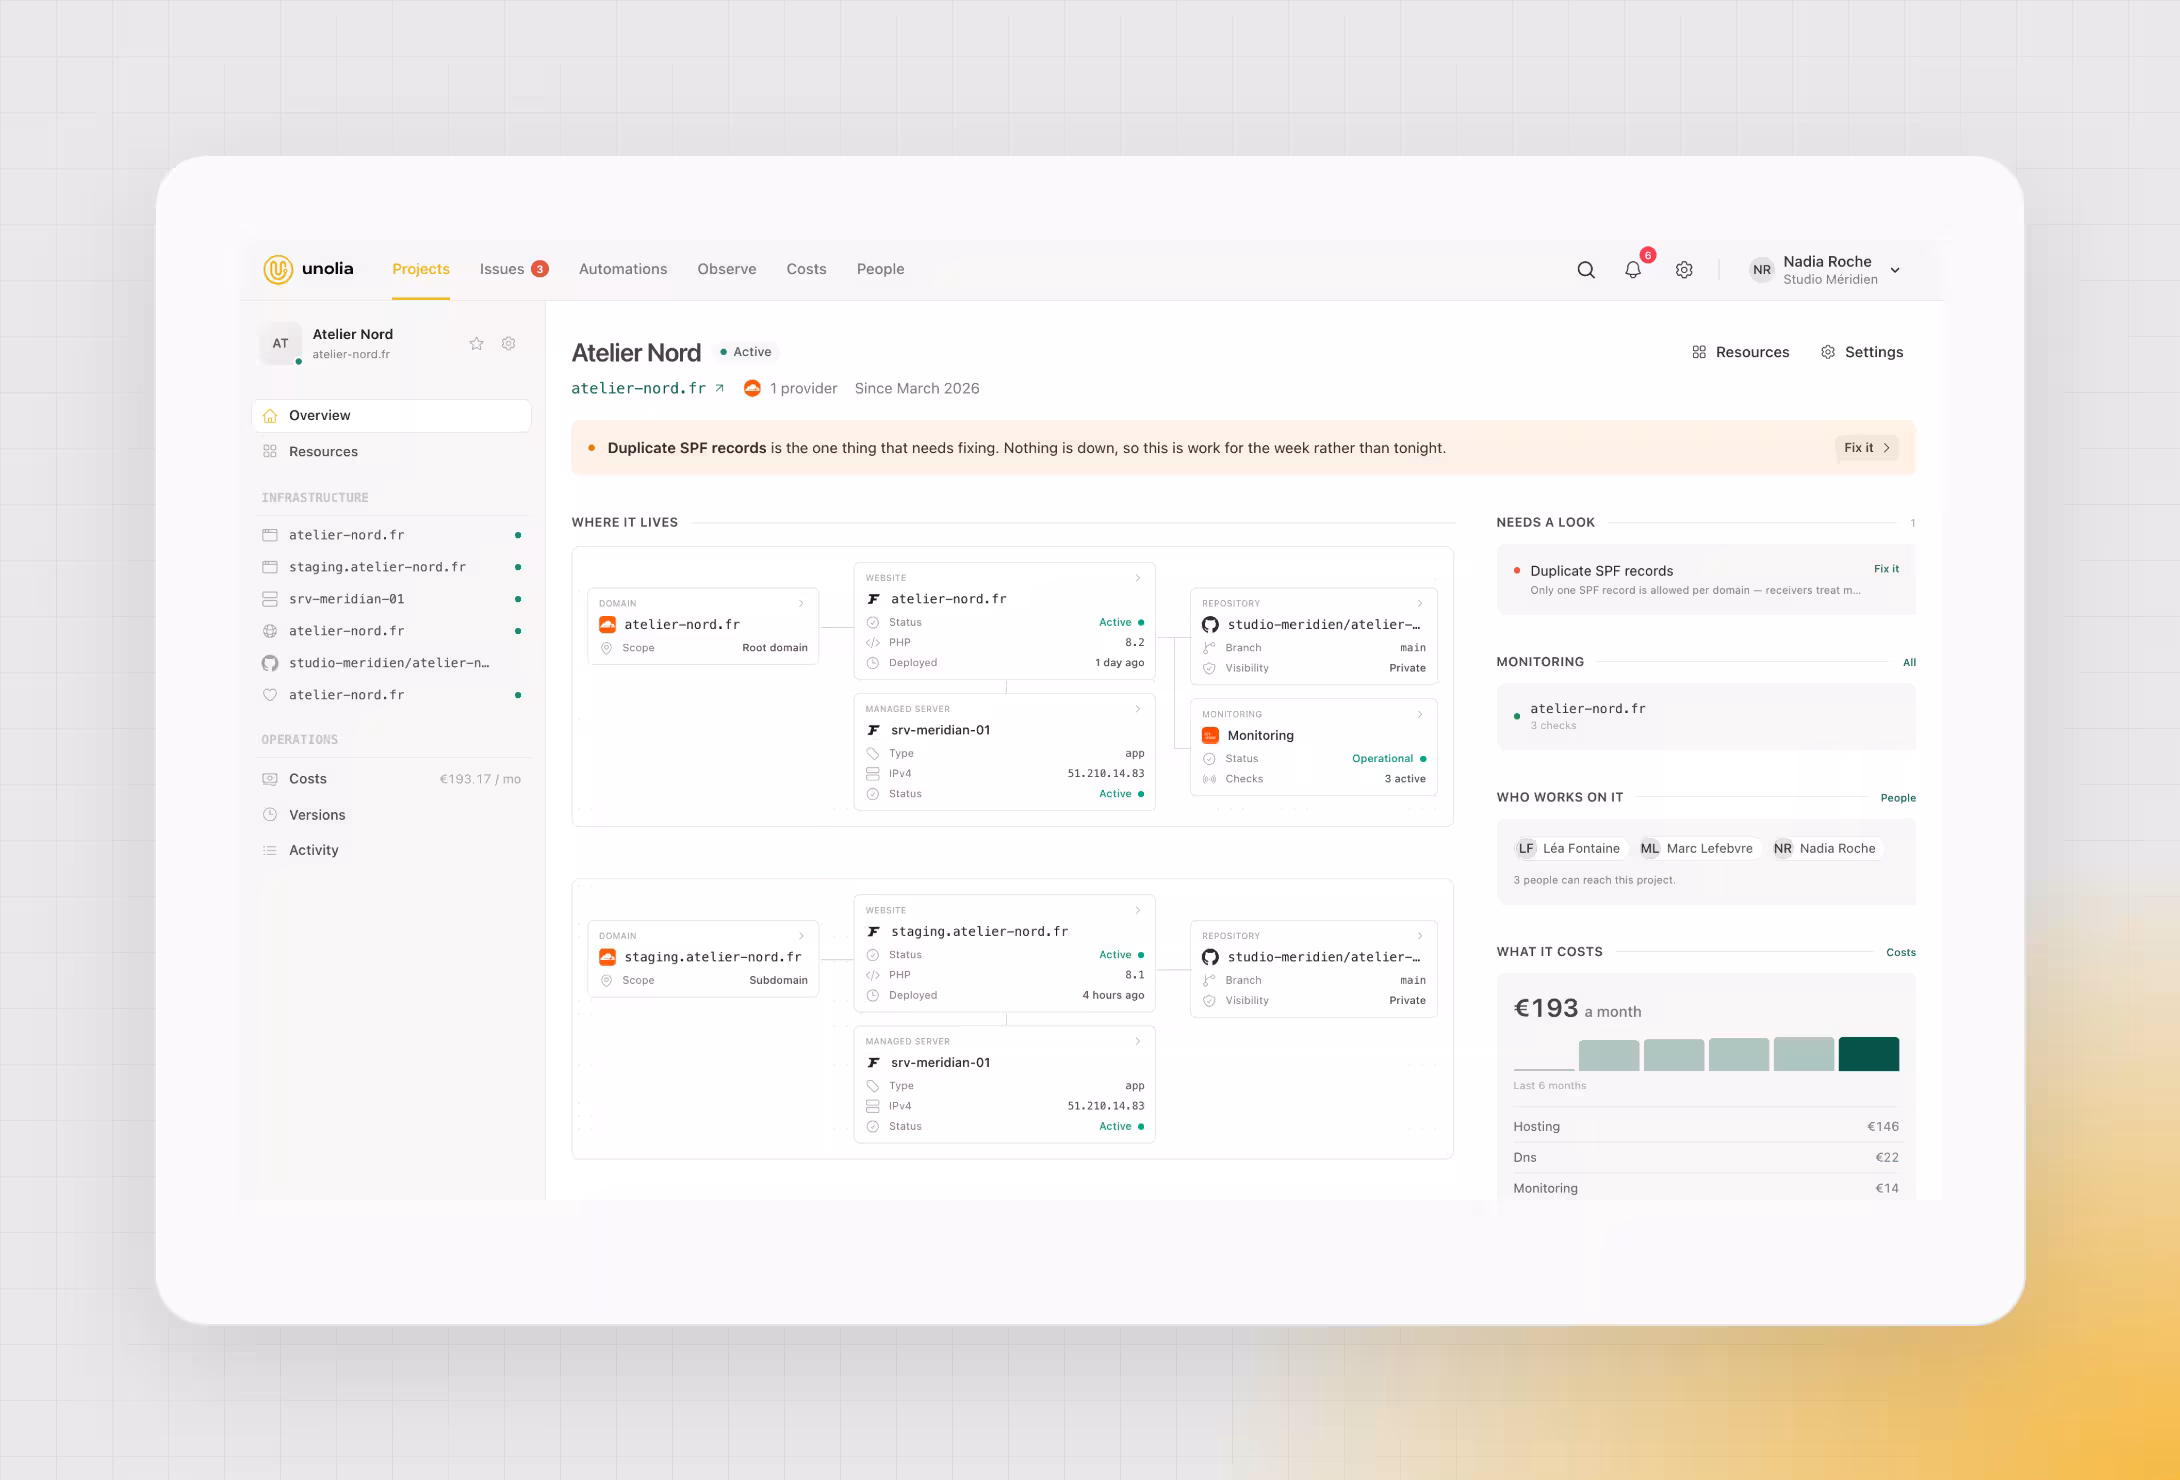This screenshot has width=2180, height=1480.
Task: Open staging.atelier-nord.fr in the sidebar
Action: click(x=391, y=567)
